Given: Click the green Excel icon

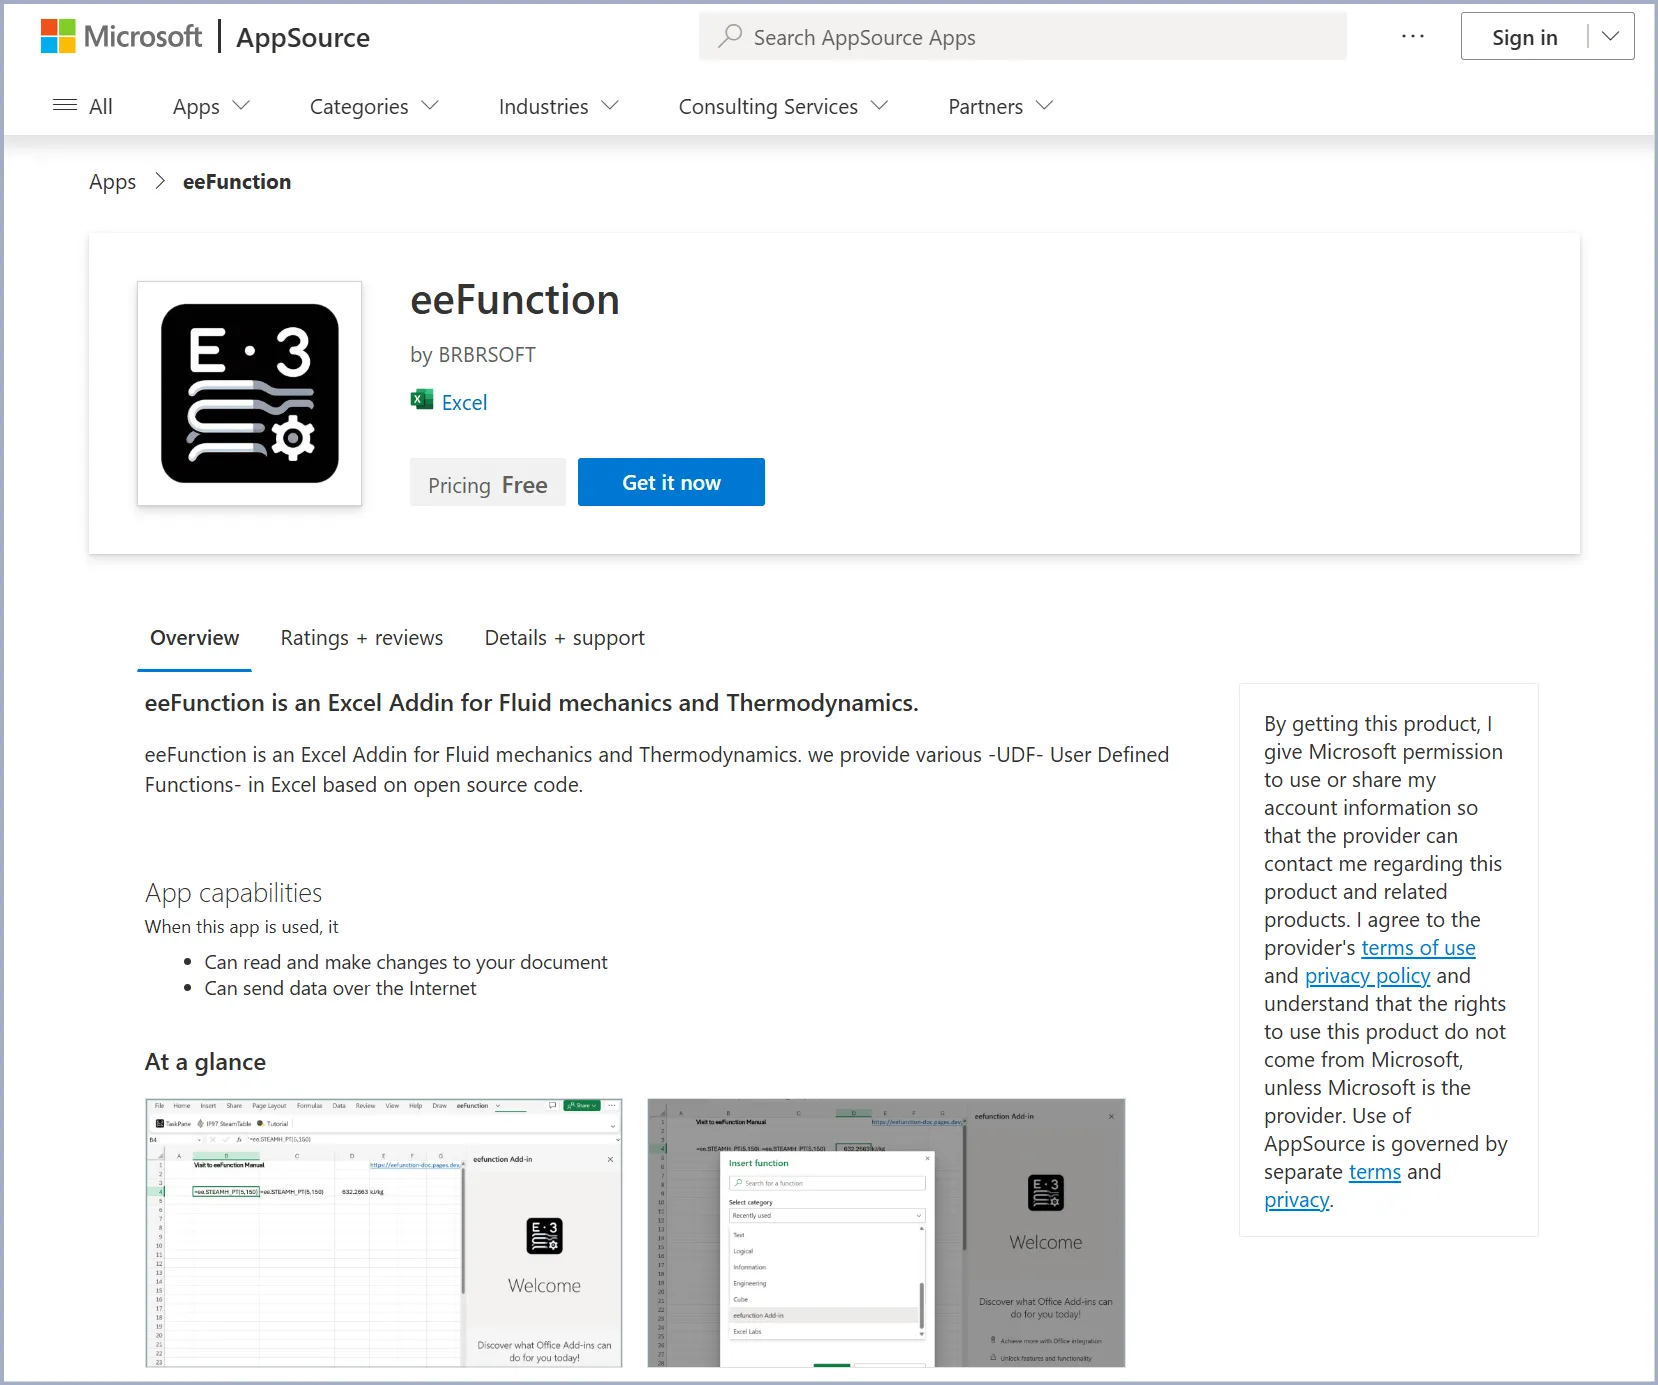Looking at the screenshot, I should [422, 400].
